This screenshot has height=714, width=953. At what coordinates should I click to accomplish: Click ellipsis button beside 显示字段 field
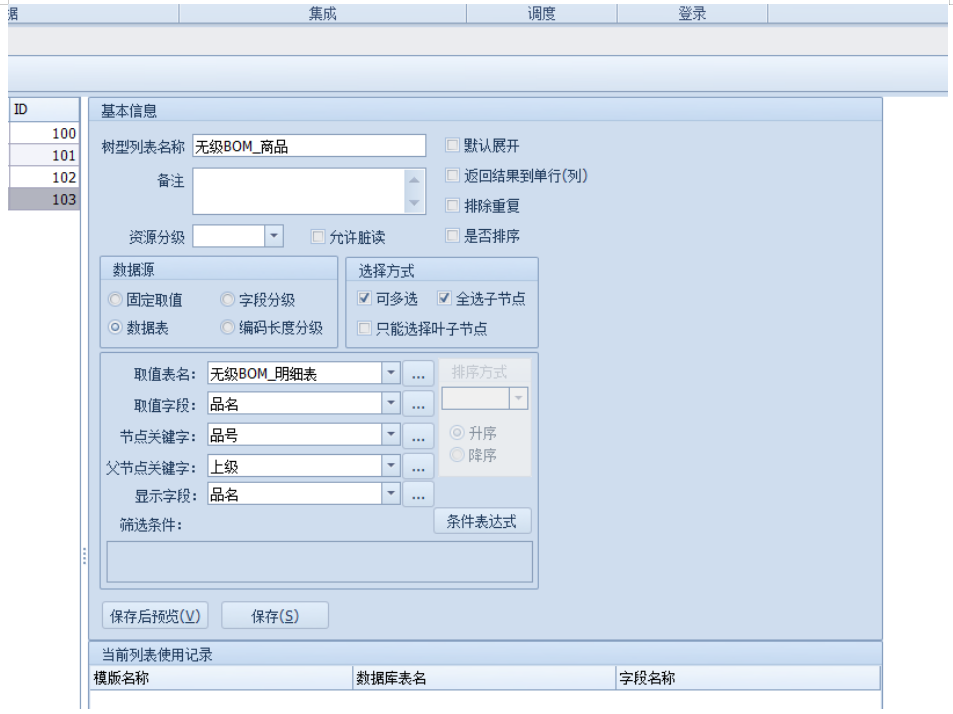point(418,494)
